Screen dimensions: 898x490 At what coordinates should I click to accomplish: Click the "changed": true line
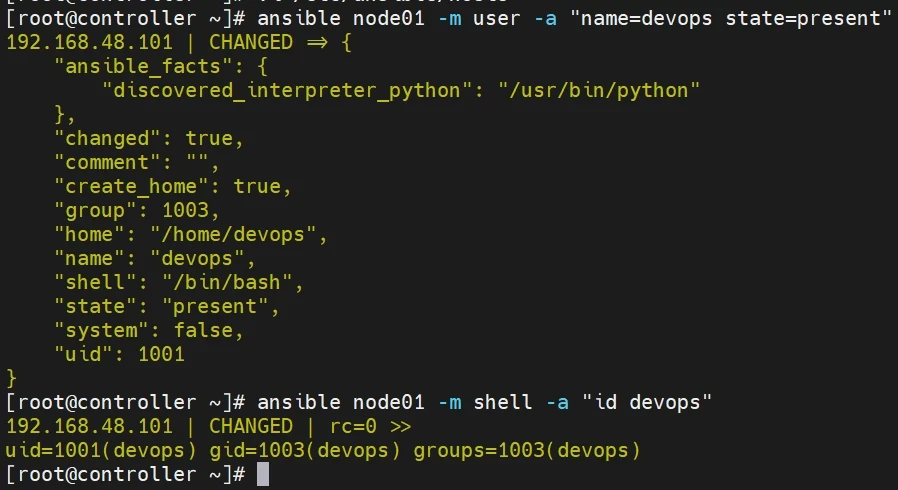148,138
